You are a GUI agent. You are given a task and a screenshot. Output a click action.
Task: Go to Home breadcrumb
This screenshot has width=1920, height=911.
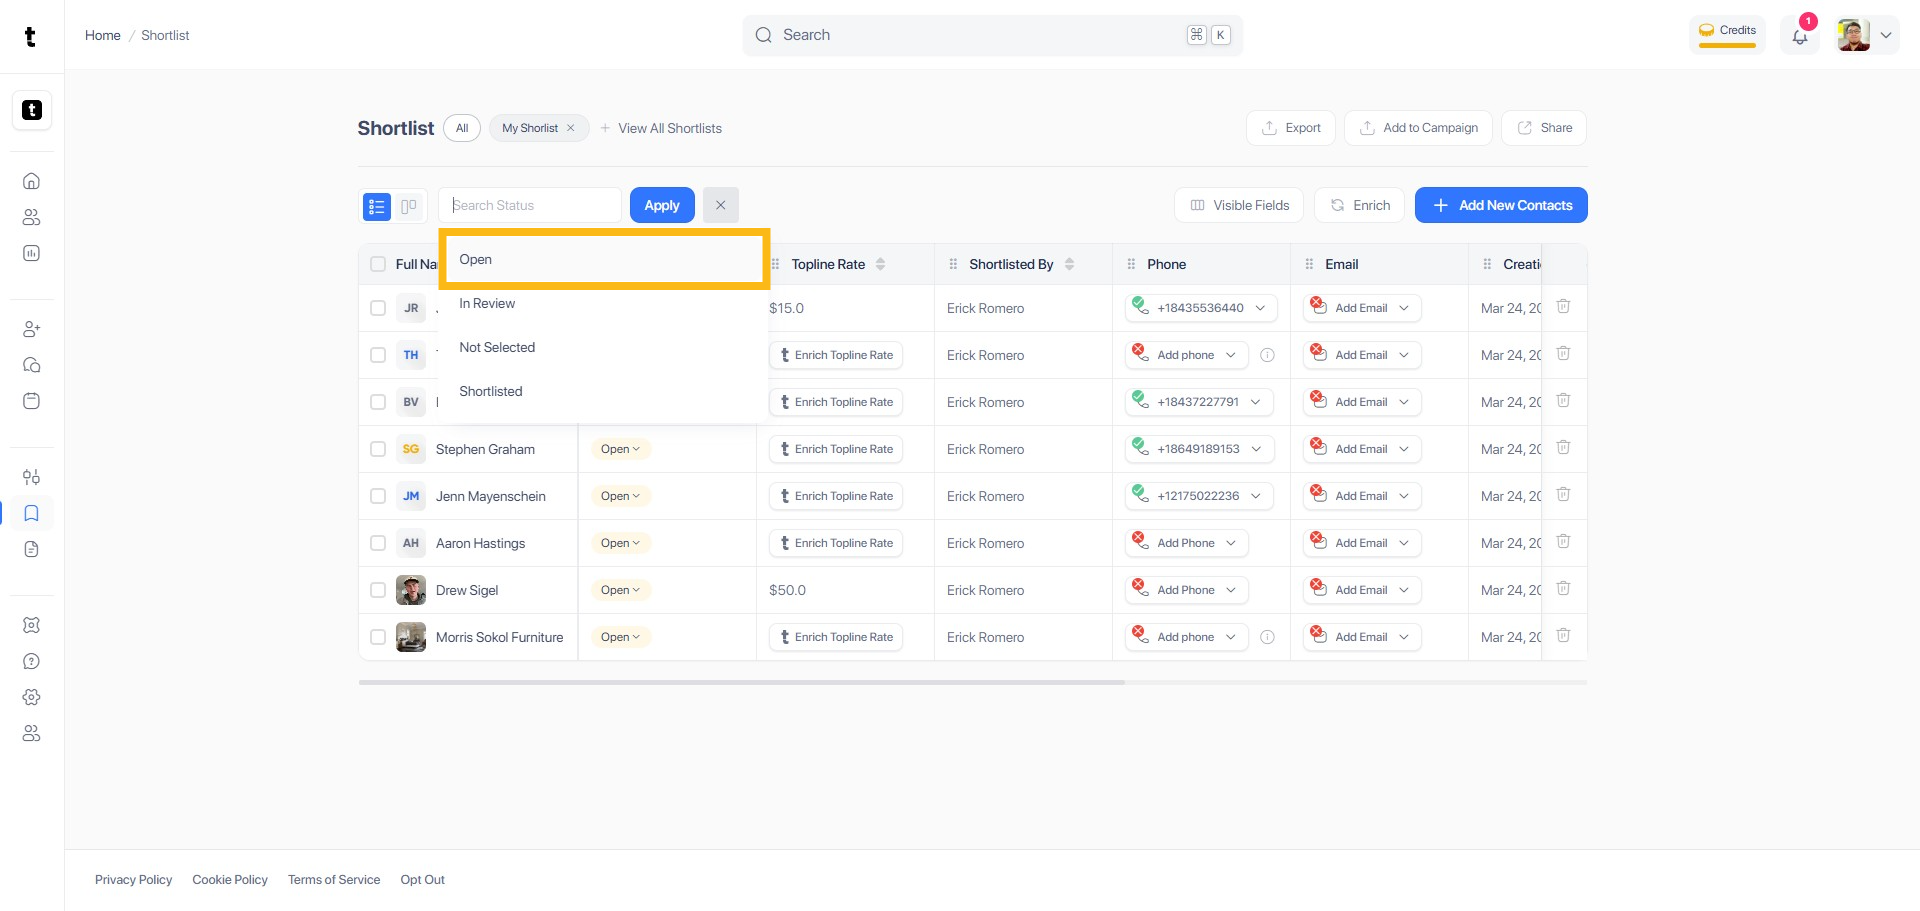click(103, 35)
